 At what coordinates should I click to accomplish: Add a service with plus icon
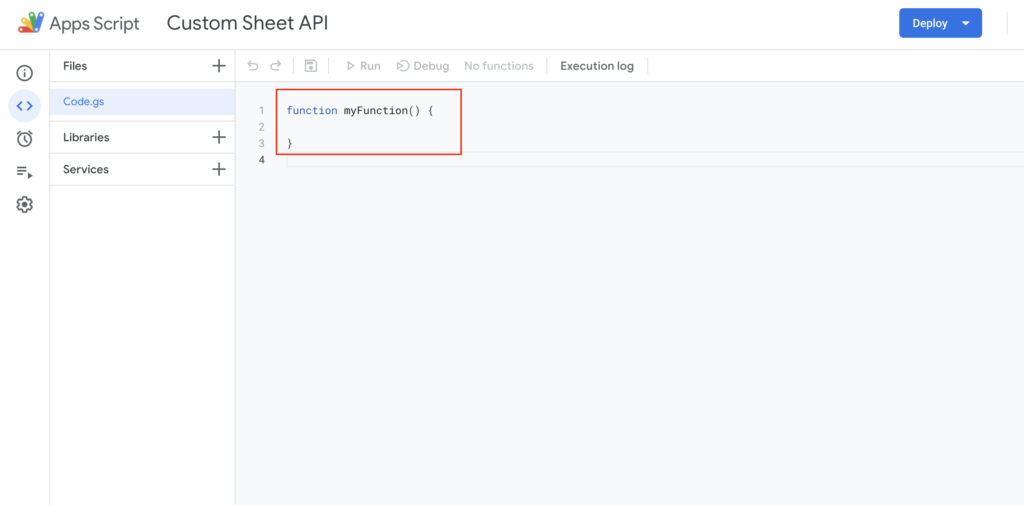[x=219, y=169]
